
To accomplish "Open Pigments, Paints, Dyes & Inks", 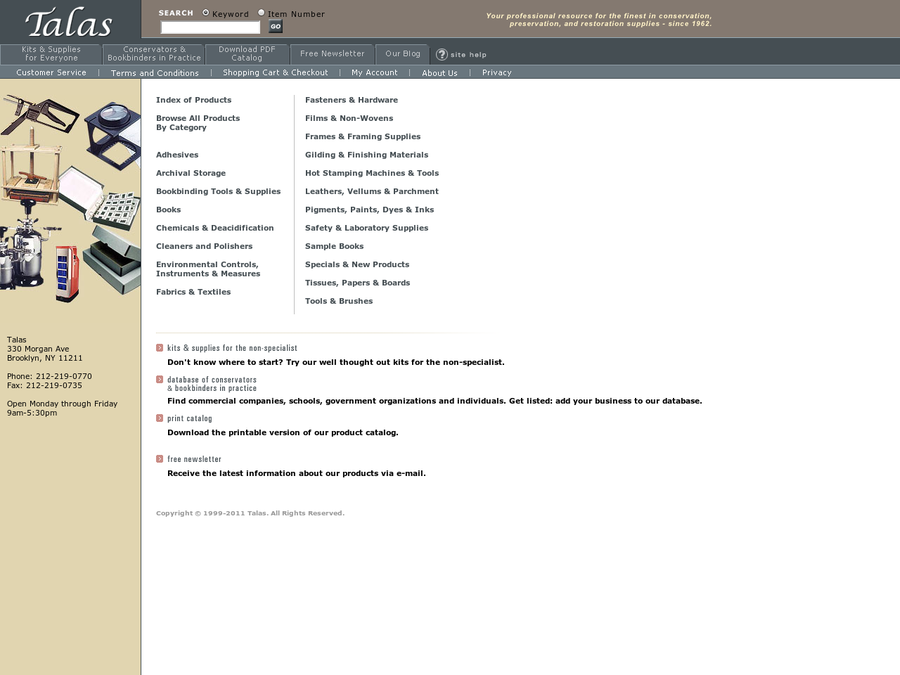I will pos(370,210).
